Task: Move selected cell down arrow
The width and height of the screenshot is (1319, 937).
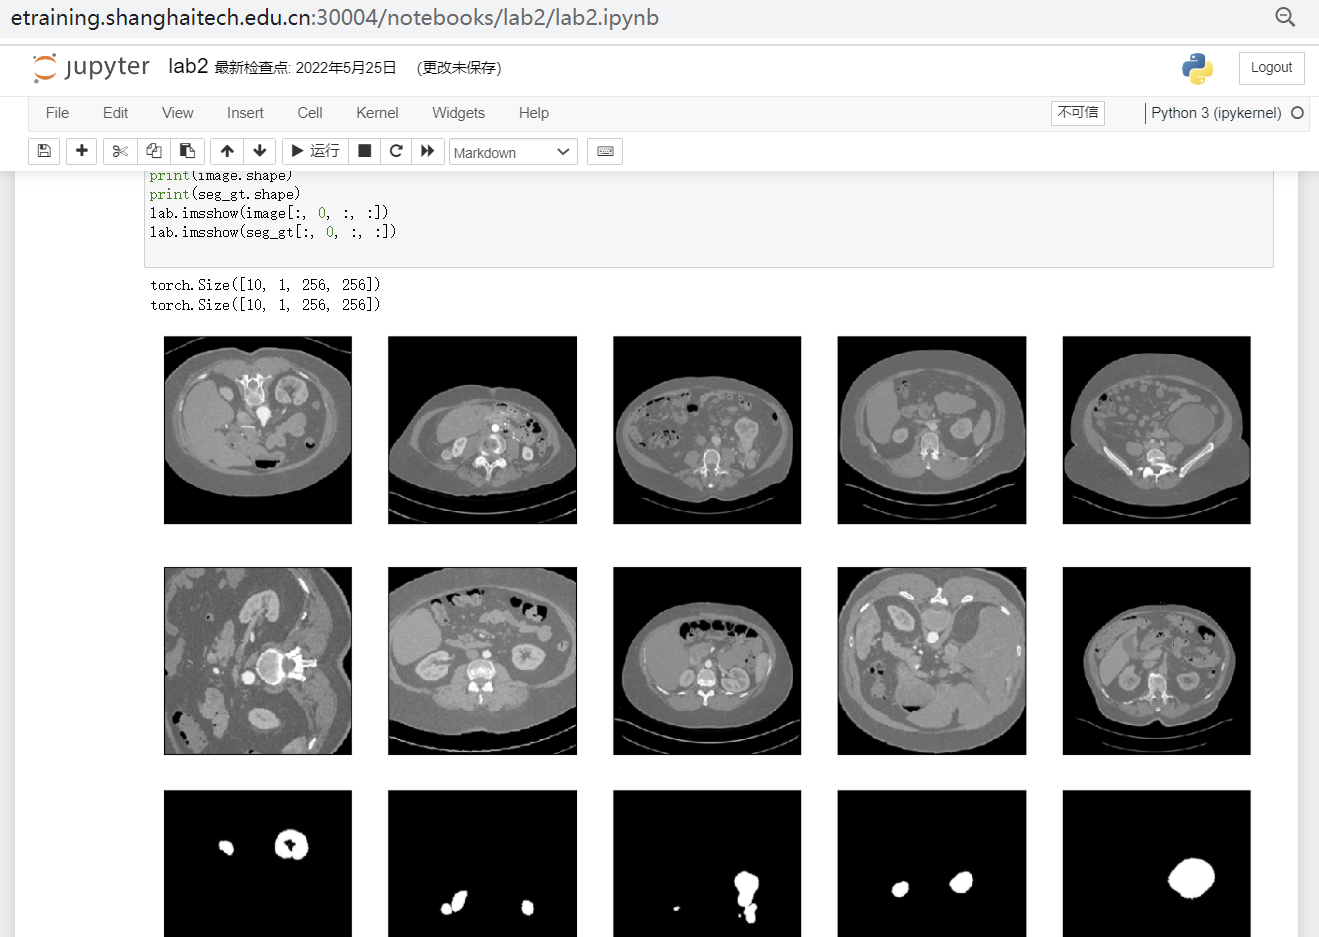Action: point(260,151)
